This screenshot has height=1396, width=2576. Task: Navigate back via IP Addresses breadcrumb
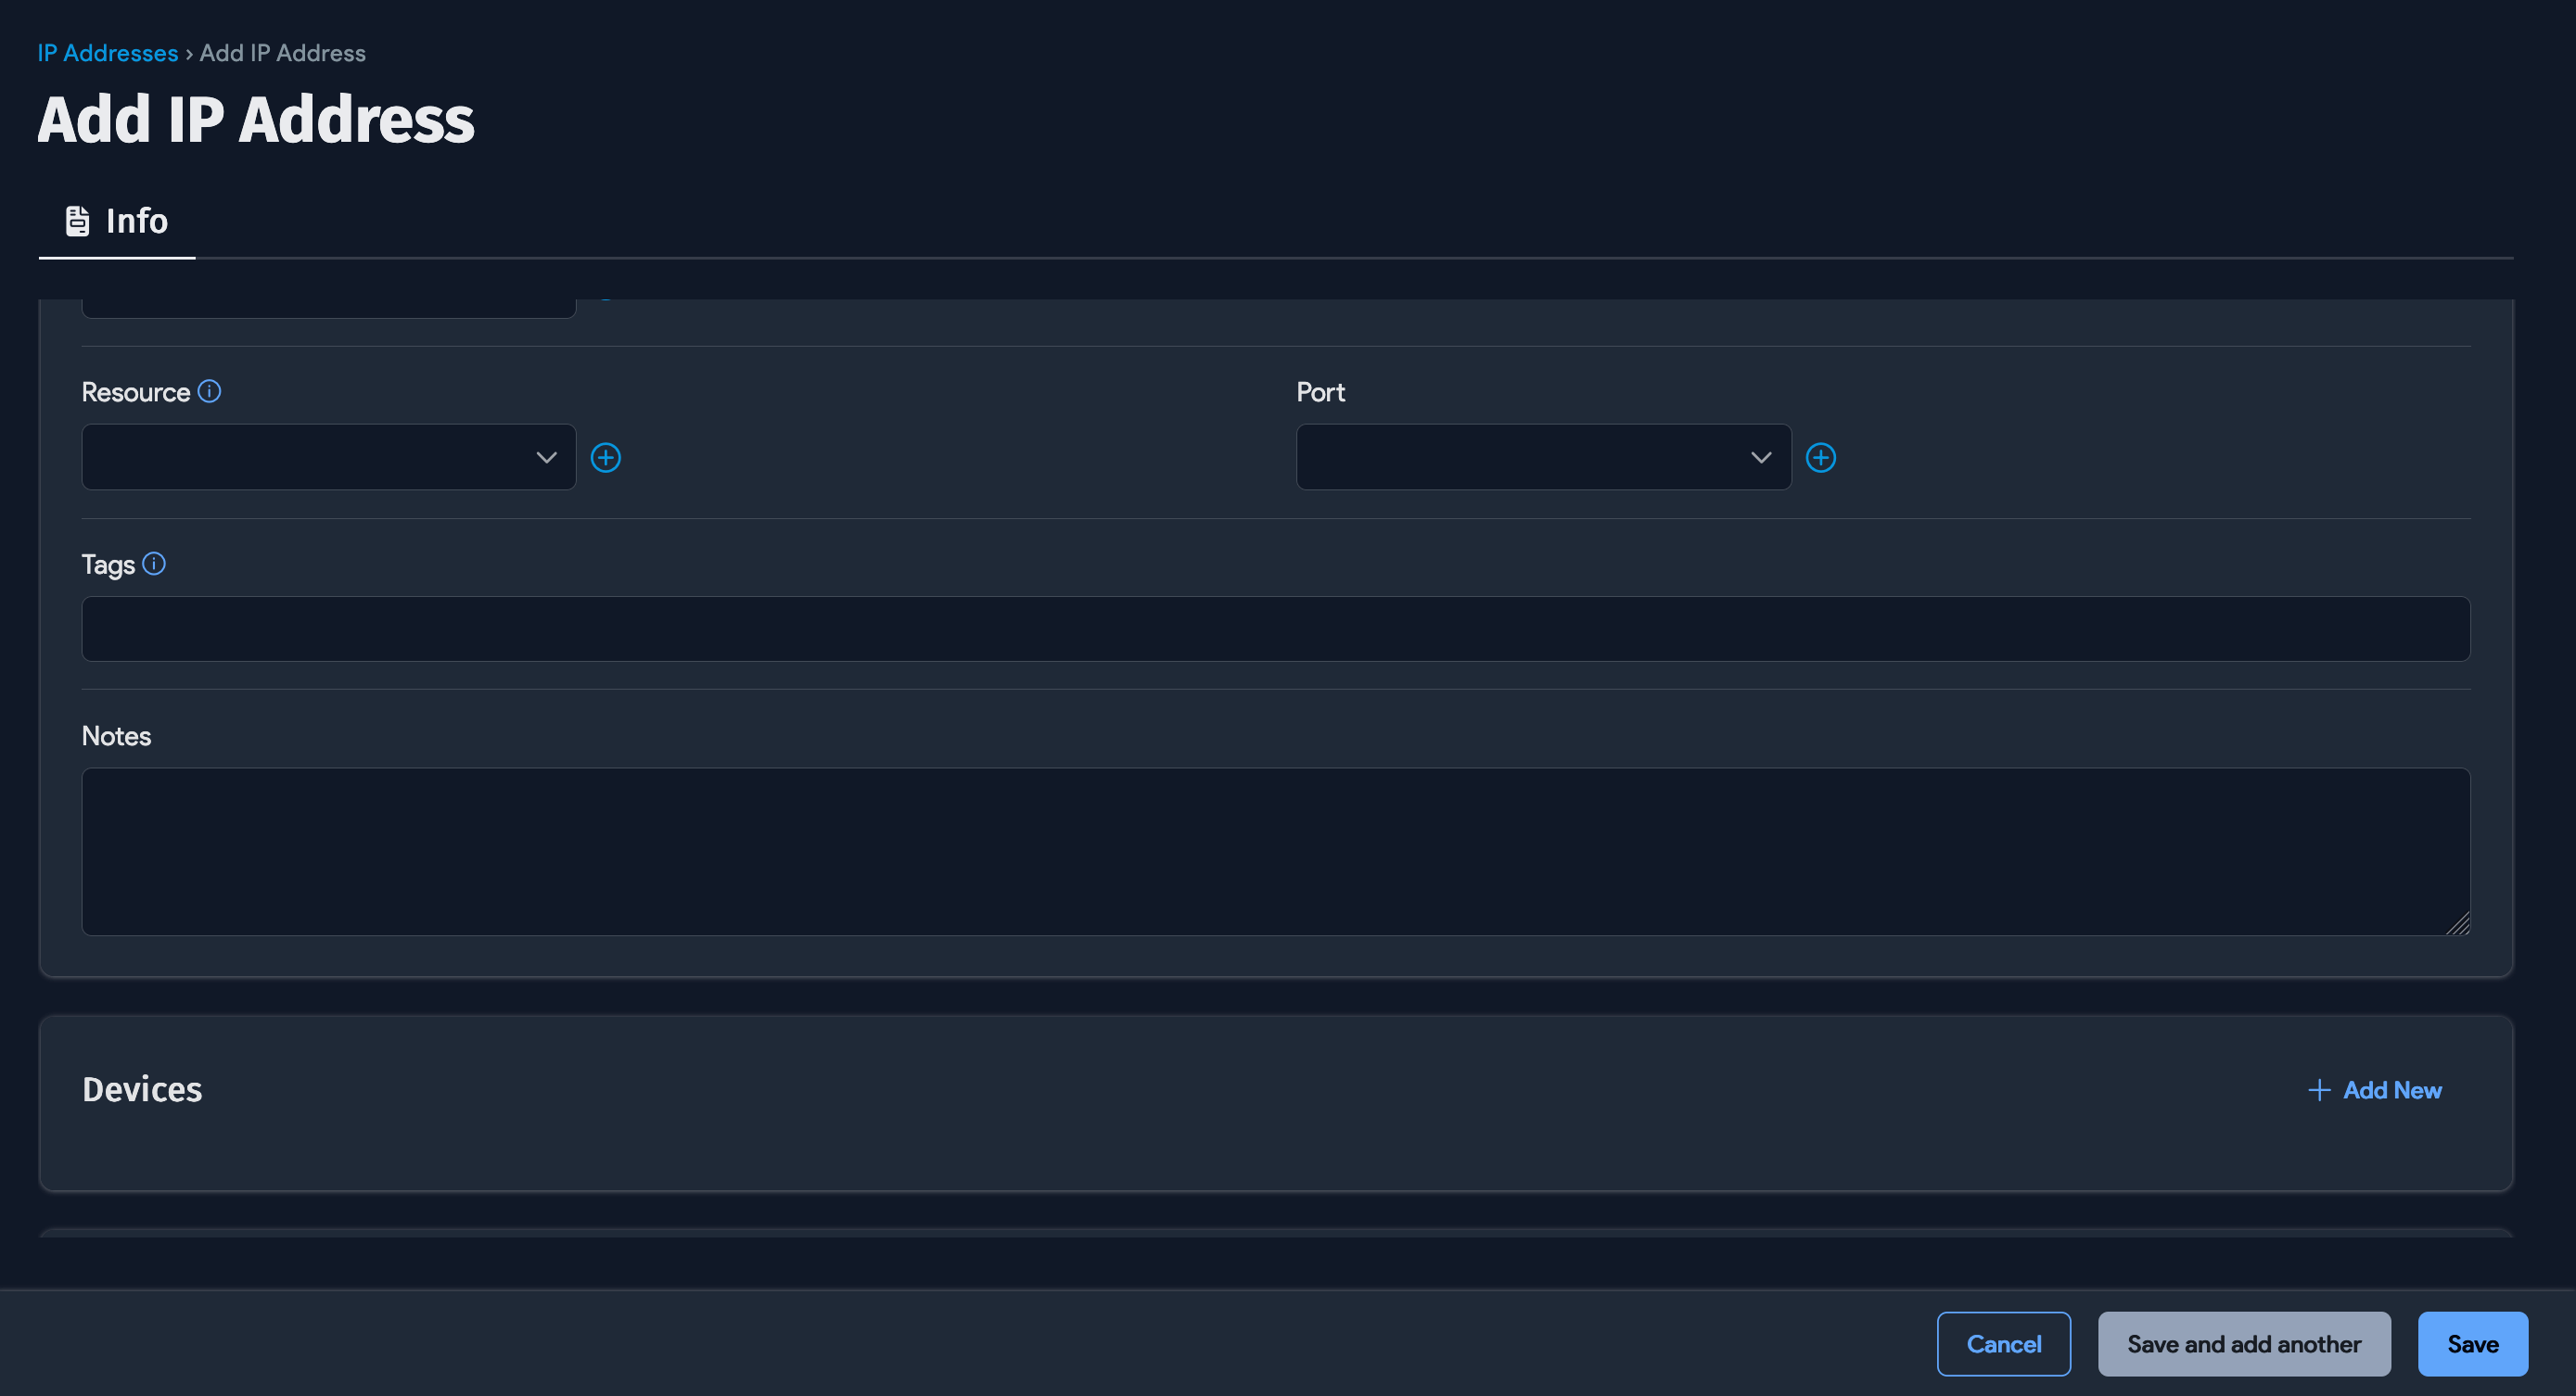[x=107, y=52]
